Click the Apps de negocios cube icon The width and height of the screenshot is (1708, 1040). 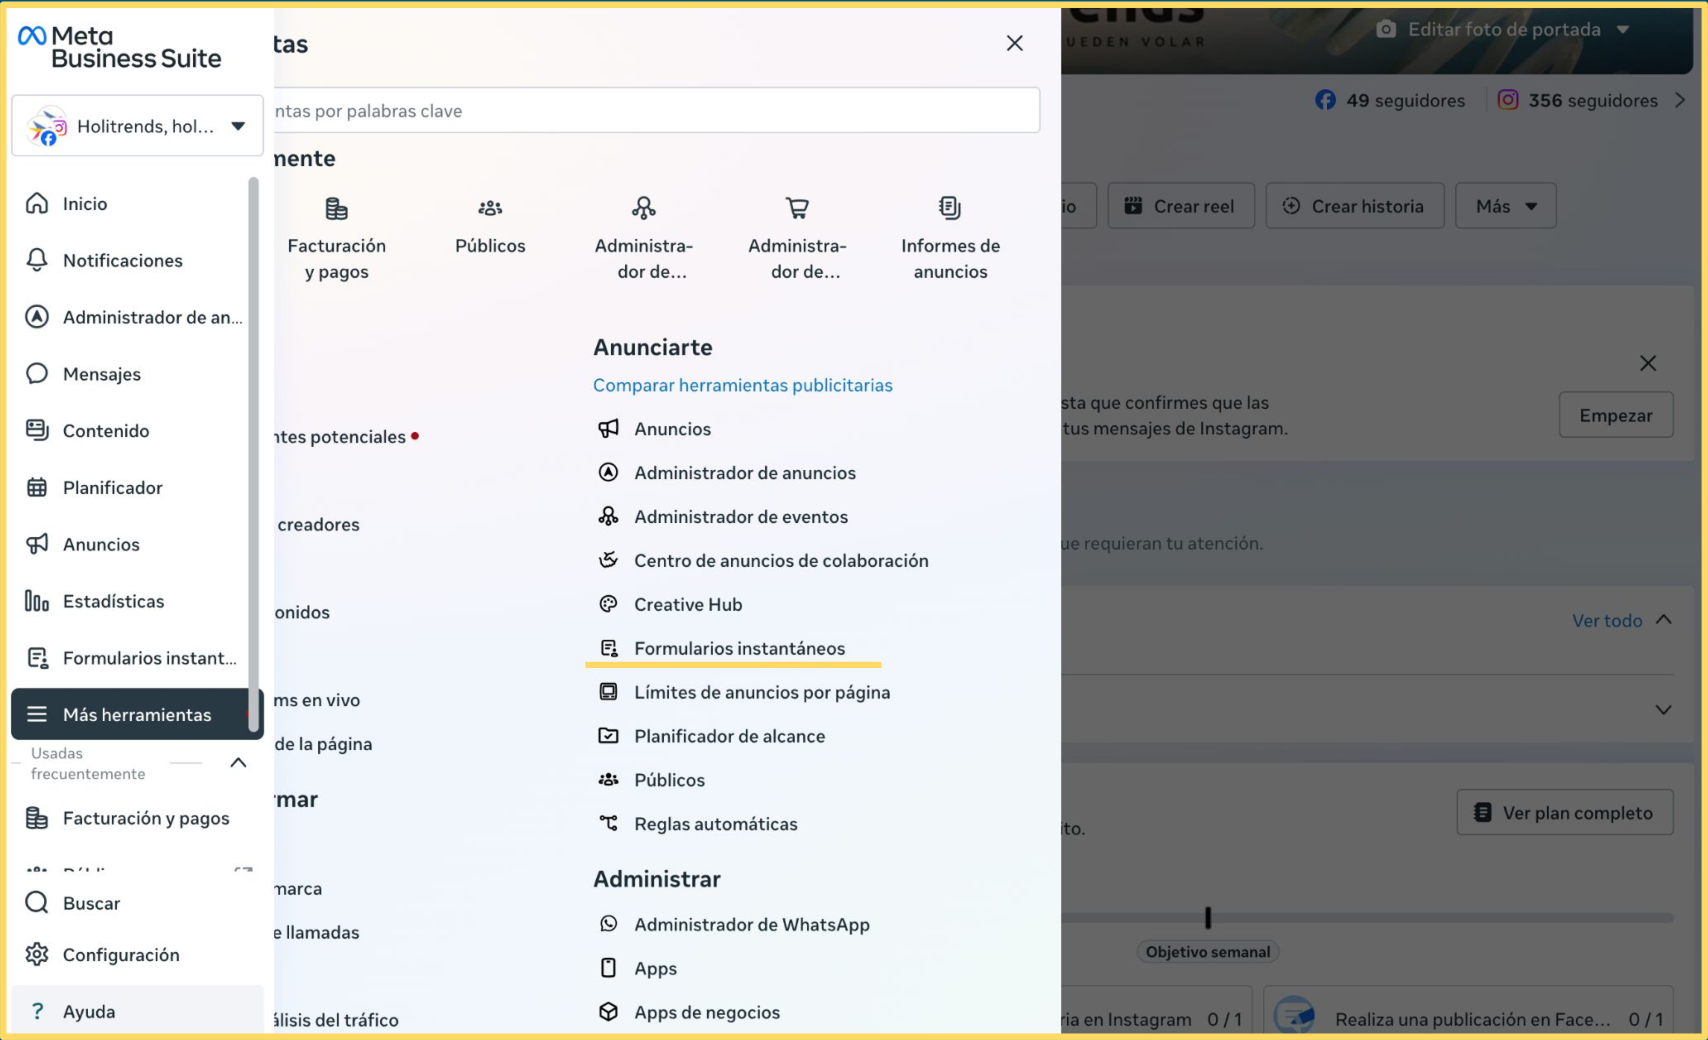pos(608,1013)
